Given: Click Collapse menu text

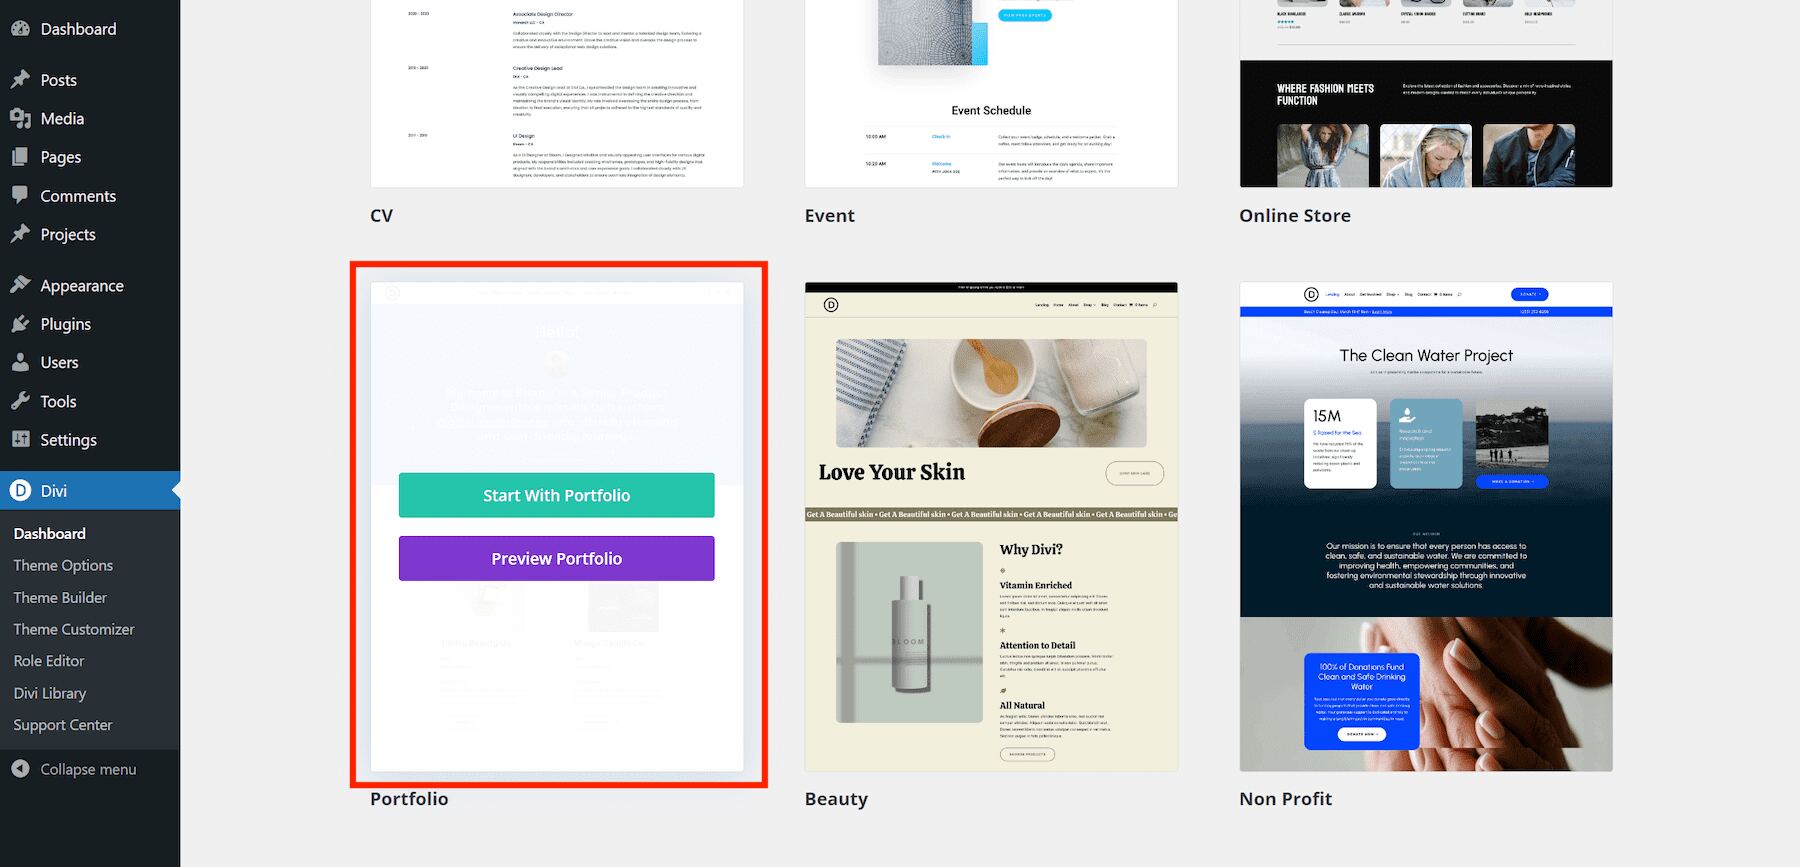Looking at the screenshot, I should point(88,769).
